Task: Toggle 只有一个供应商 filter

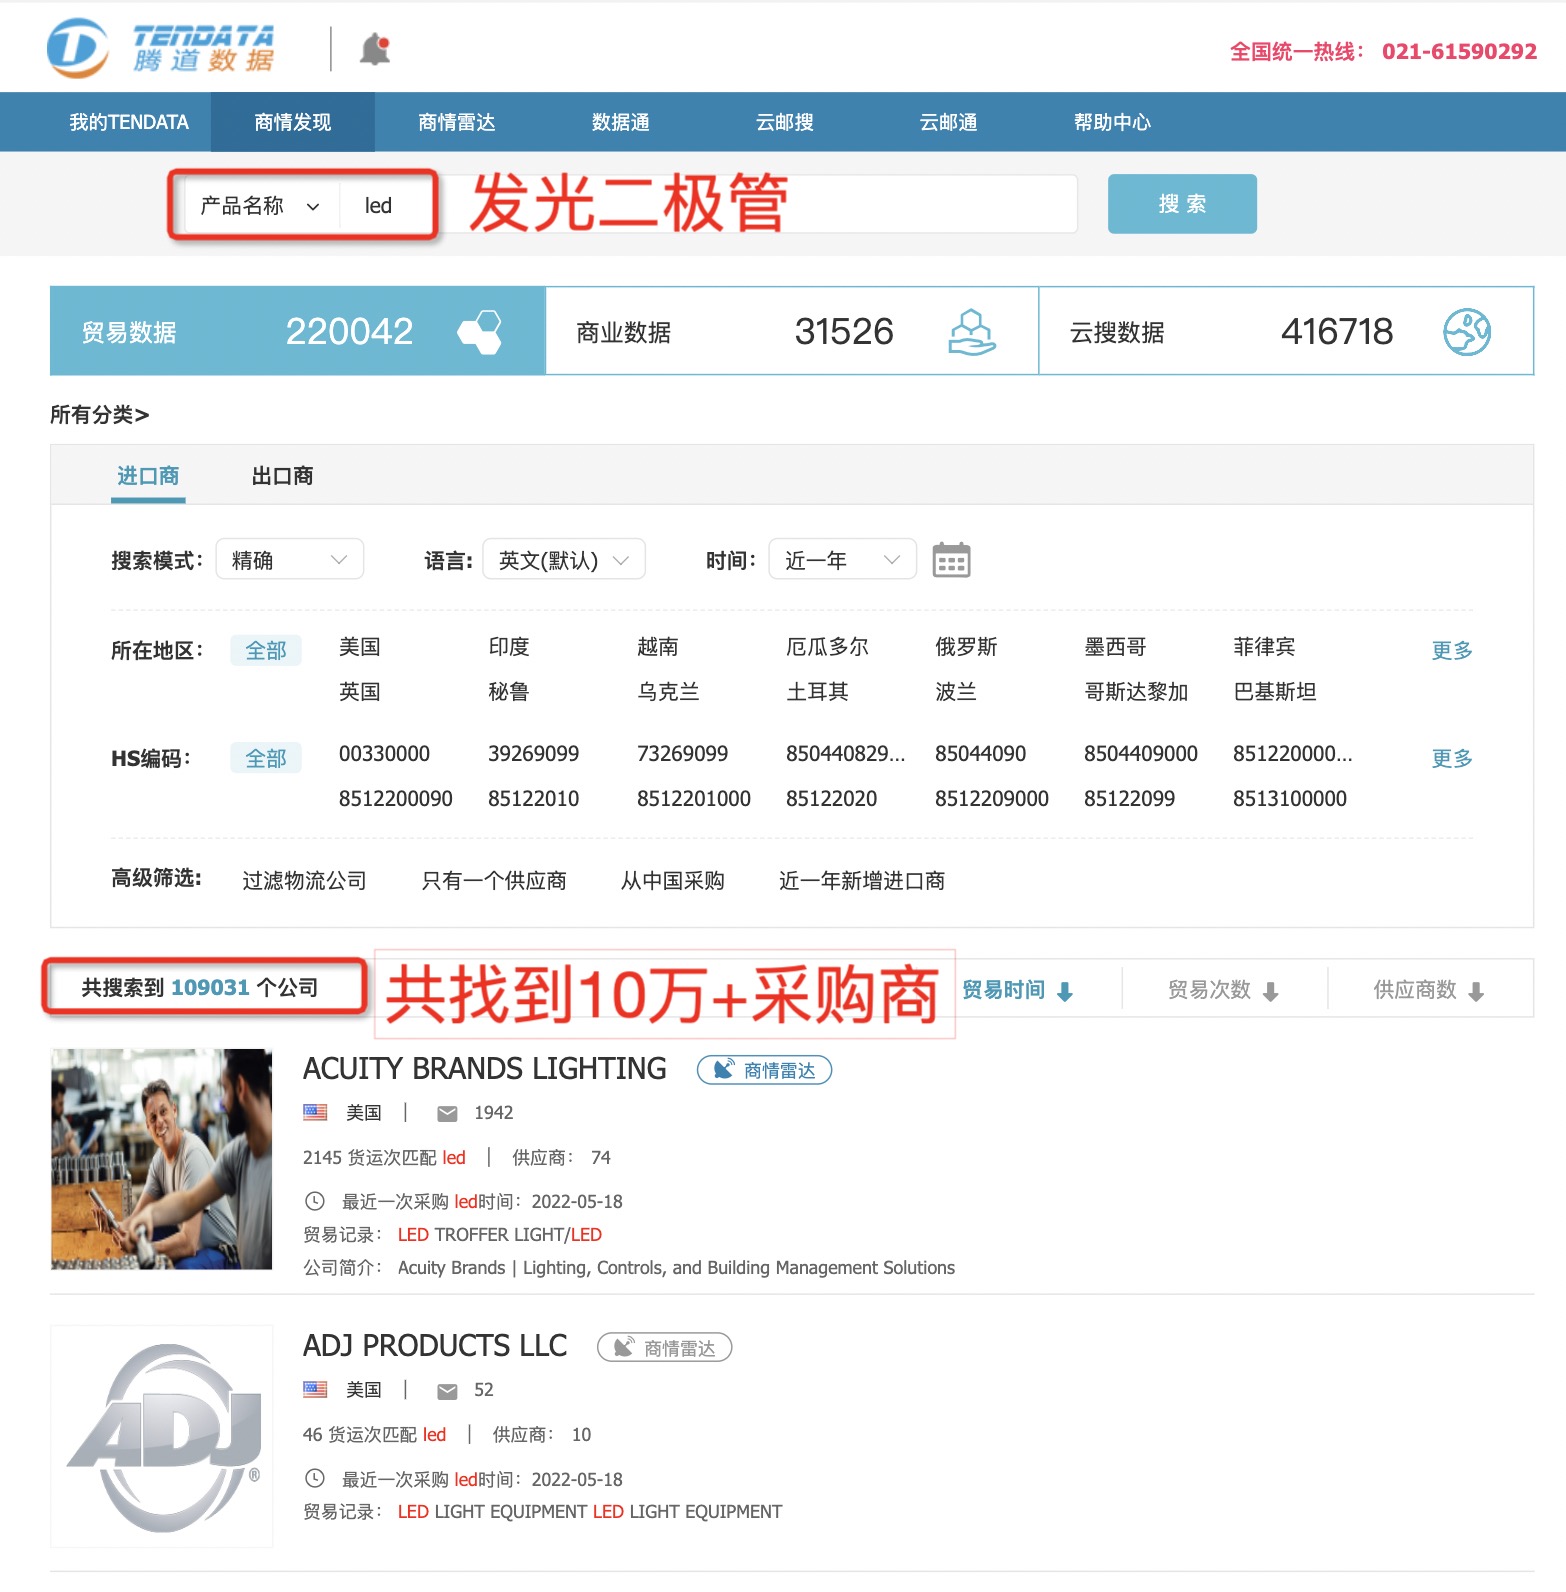Action: click(x=494, y=881)
